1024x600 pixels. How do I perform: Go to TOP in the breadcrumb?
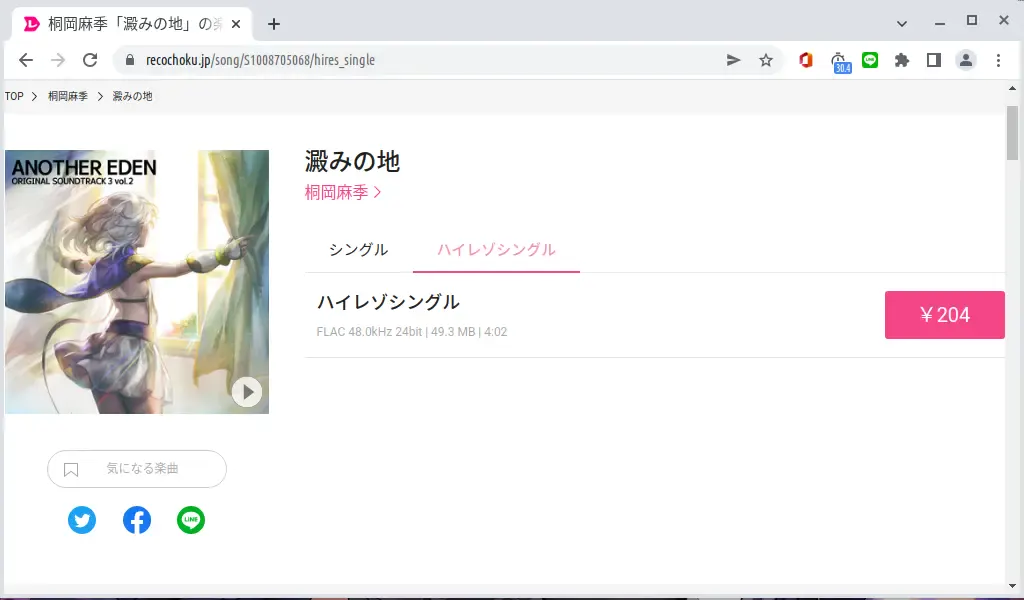pyautogui.click(x=14, y=96)
